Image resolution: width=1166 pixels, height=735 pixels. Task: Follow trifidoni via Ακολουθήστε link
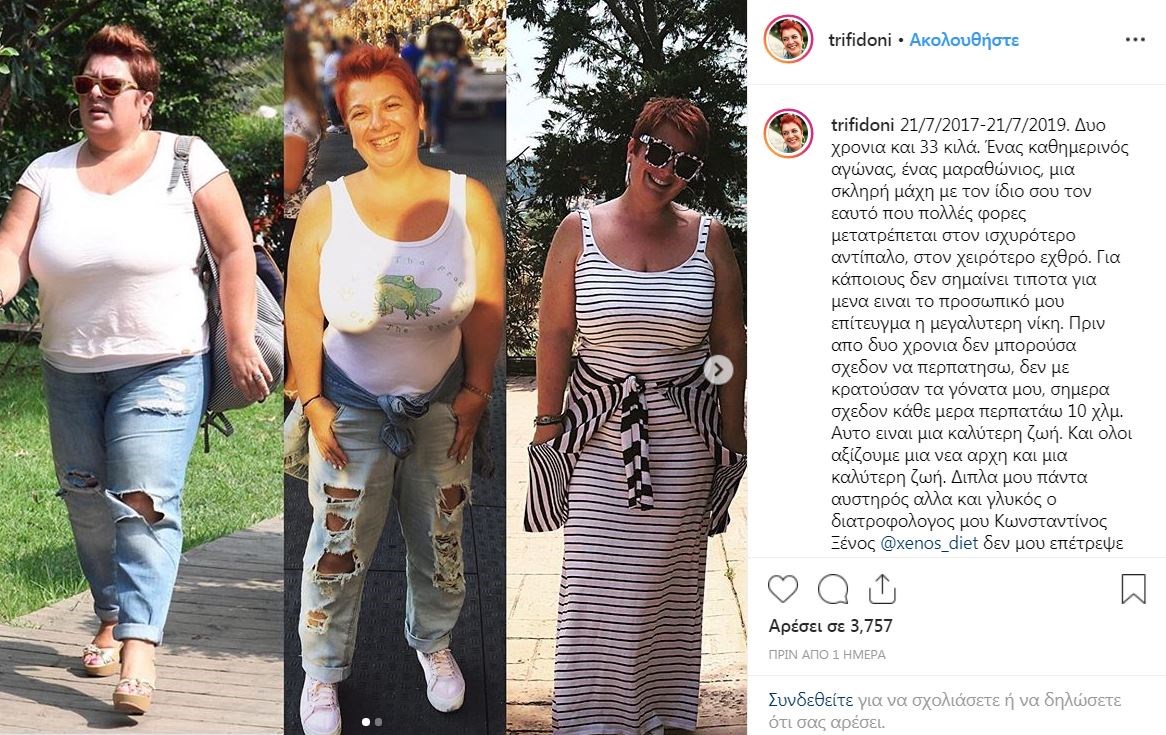tap(964, 39)
